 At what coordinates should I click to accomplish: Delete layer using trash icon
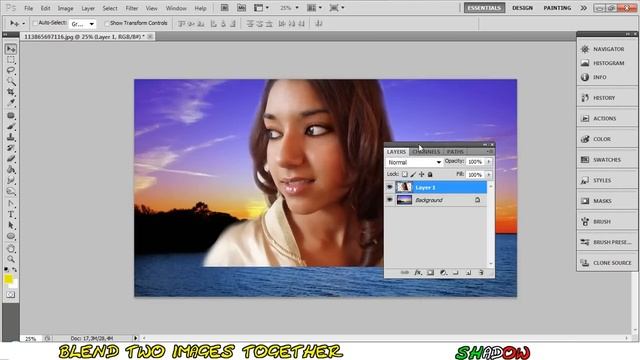click(x=481, y=272)
